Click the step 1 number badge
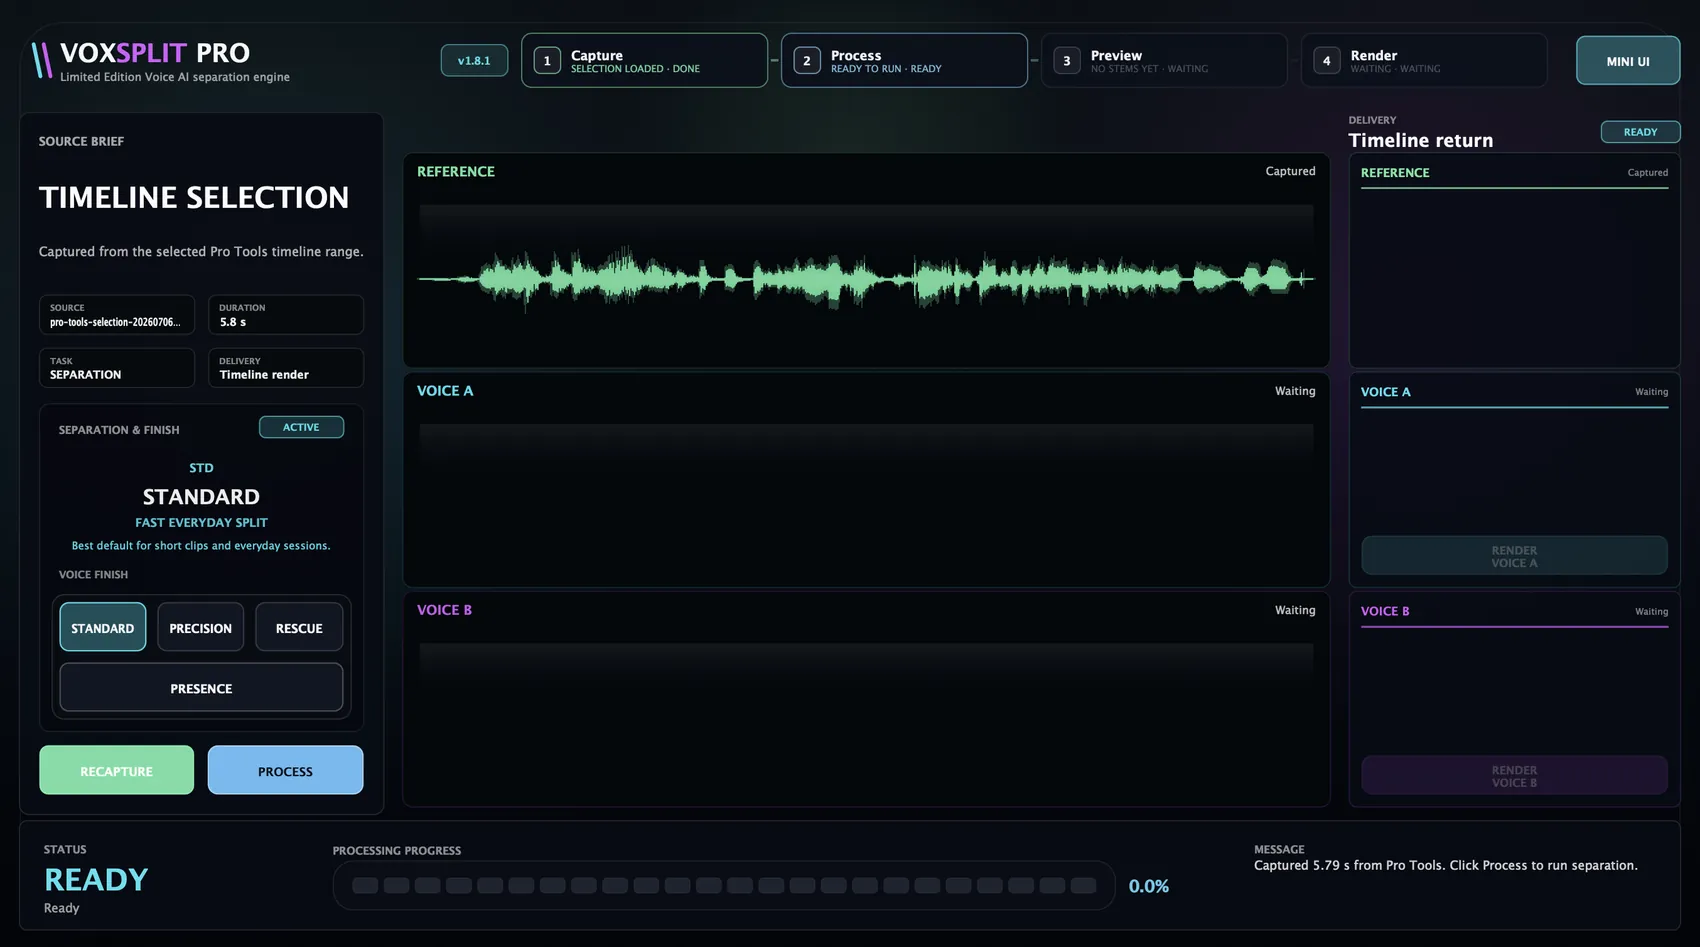This screenshot has width=1700, height=947. point(547,61)
